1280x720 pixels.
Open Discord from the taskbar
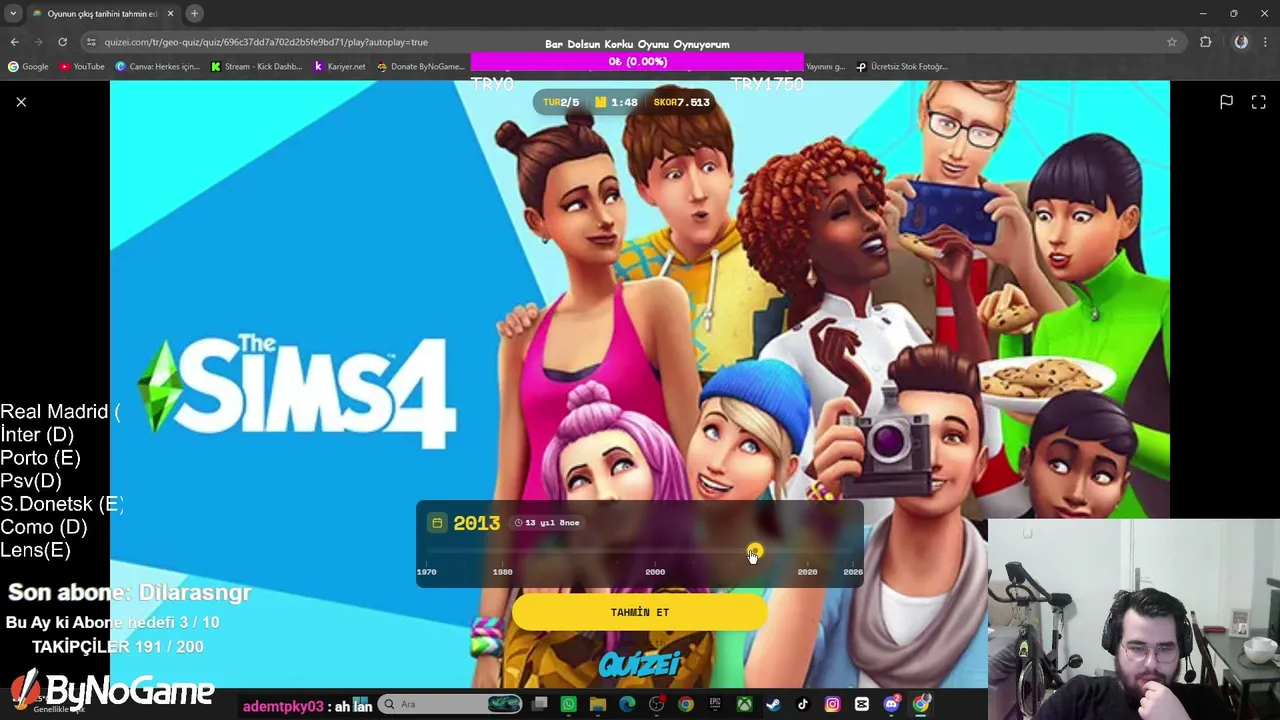(891, 704)
